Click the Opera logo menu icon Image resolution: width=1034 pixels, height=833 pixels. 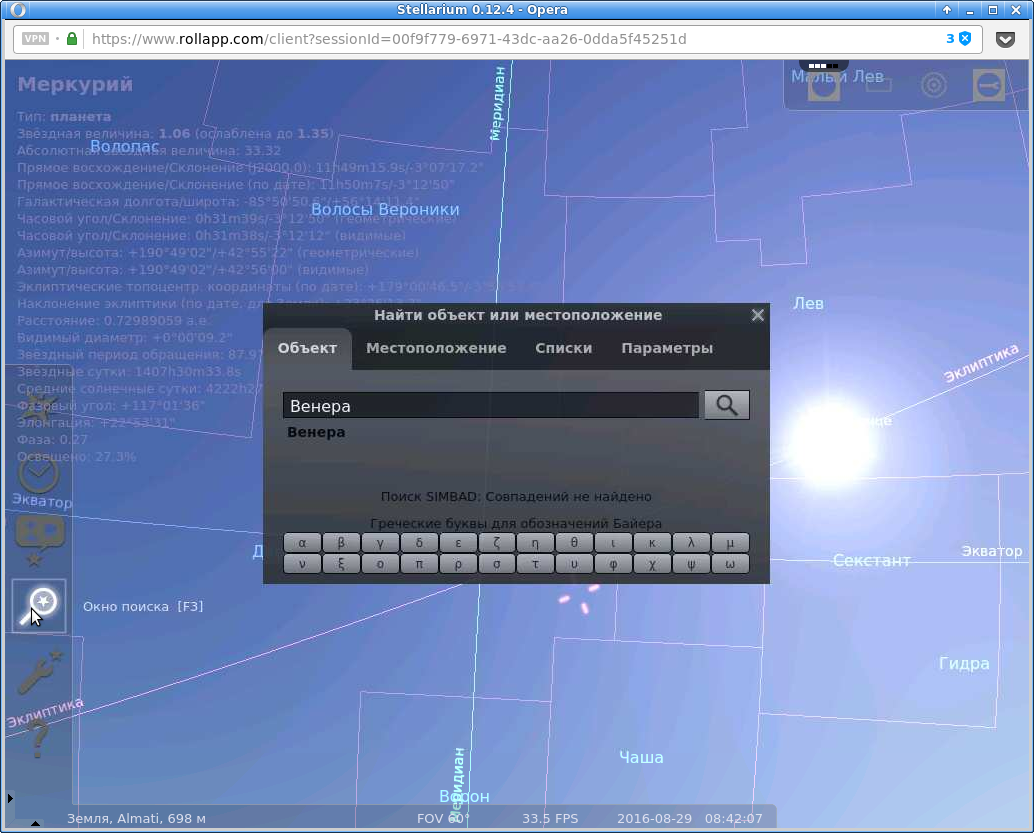coord(18,9)
